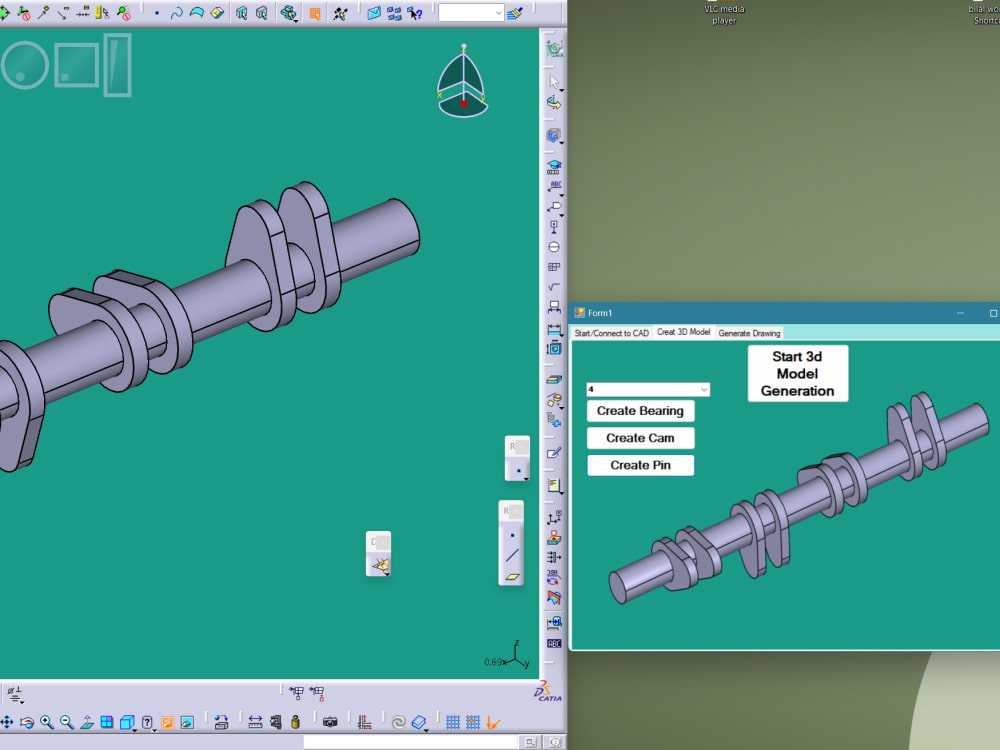This screenshot has width=1000, height=750.
Task: Click the Create Bearing button
Action: 640,411
